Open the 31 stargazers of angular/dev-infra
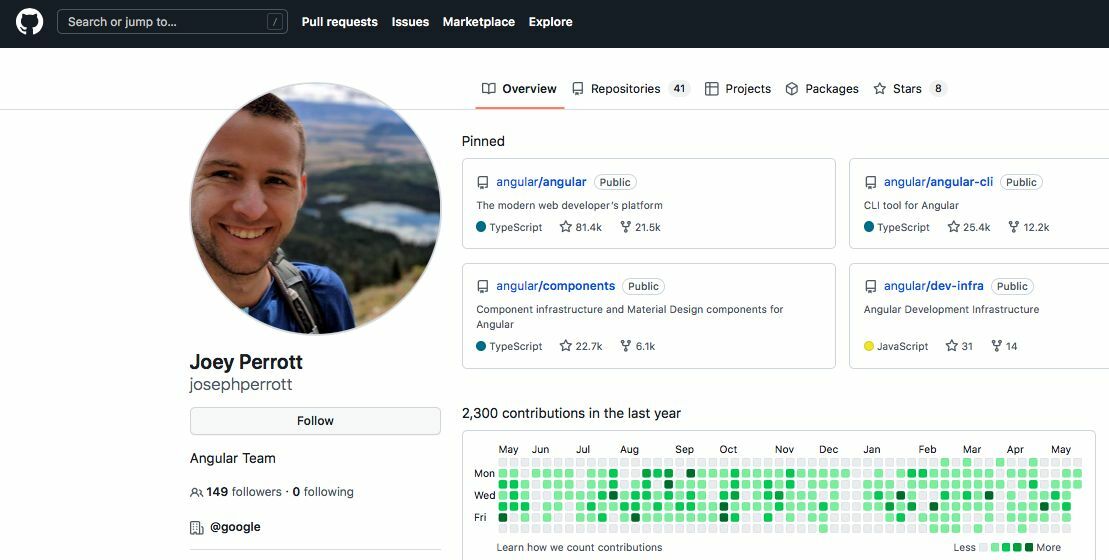This screenshot has height=560, width=1109. (x=960, y=346)
